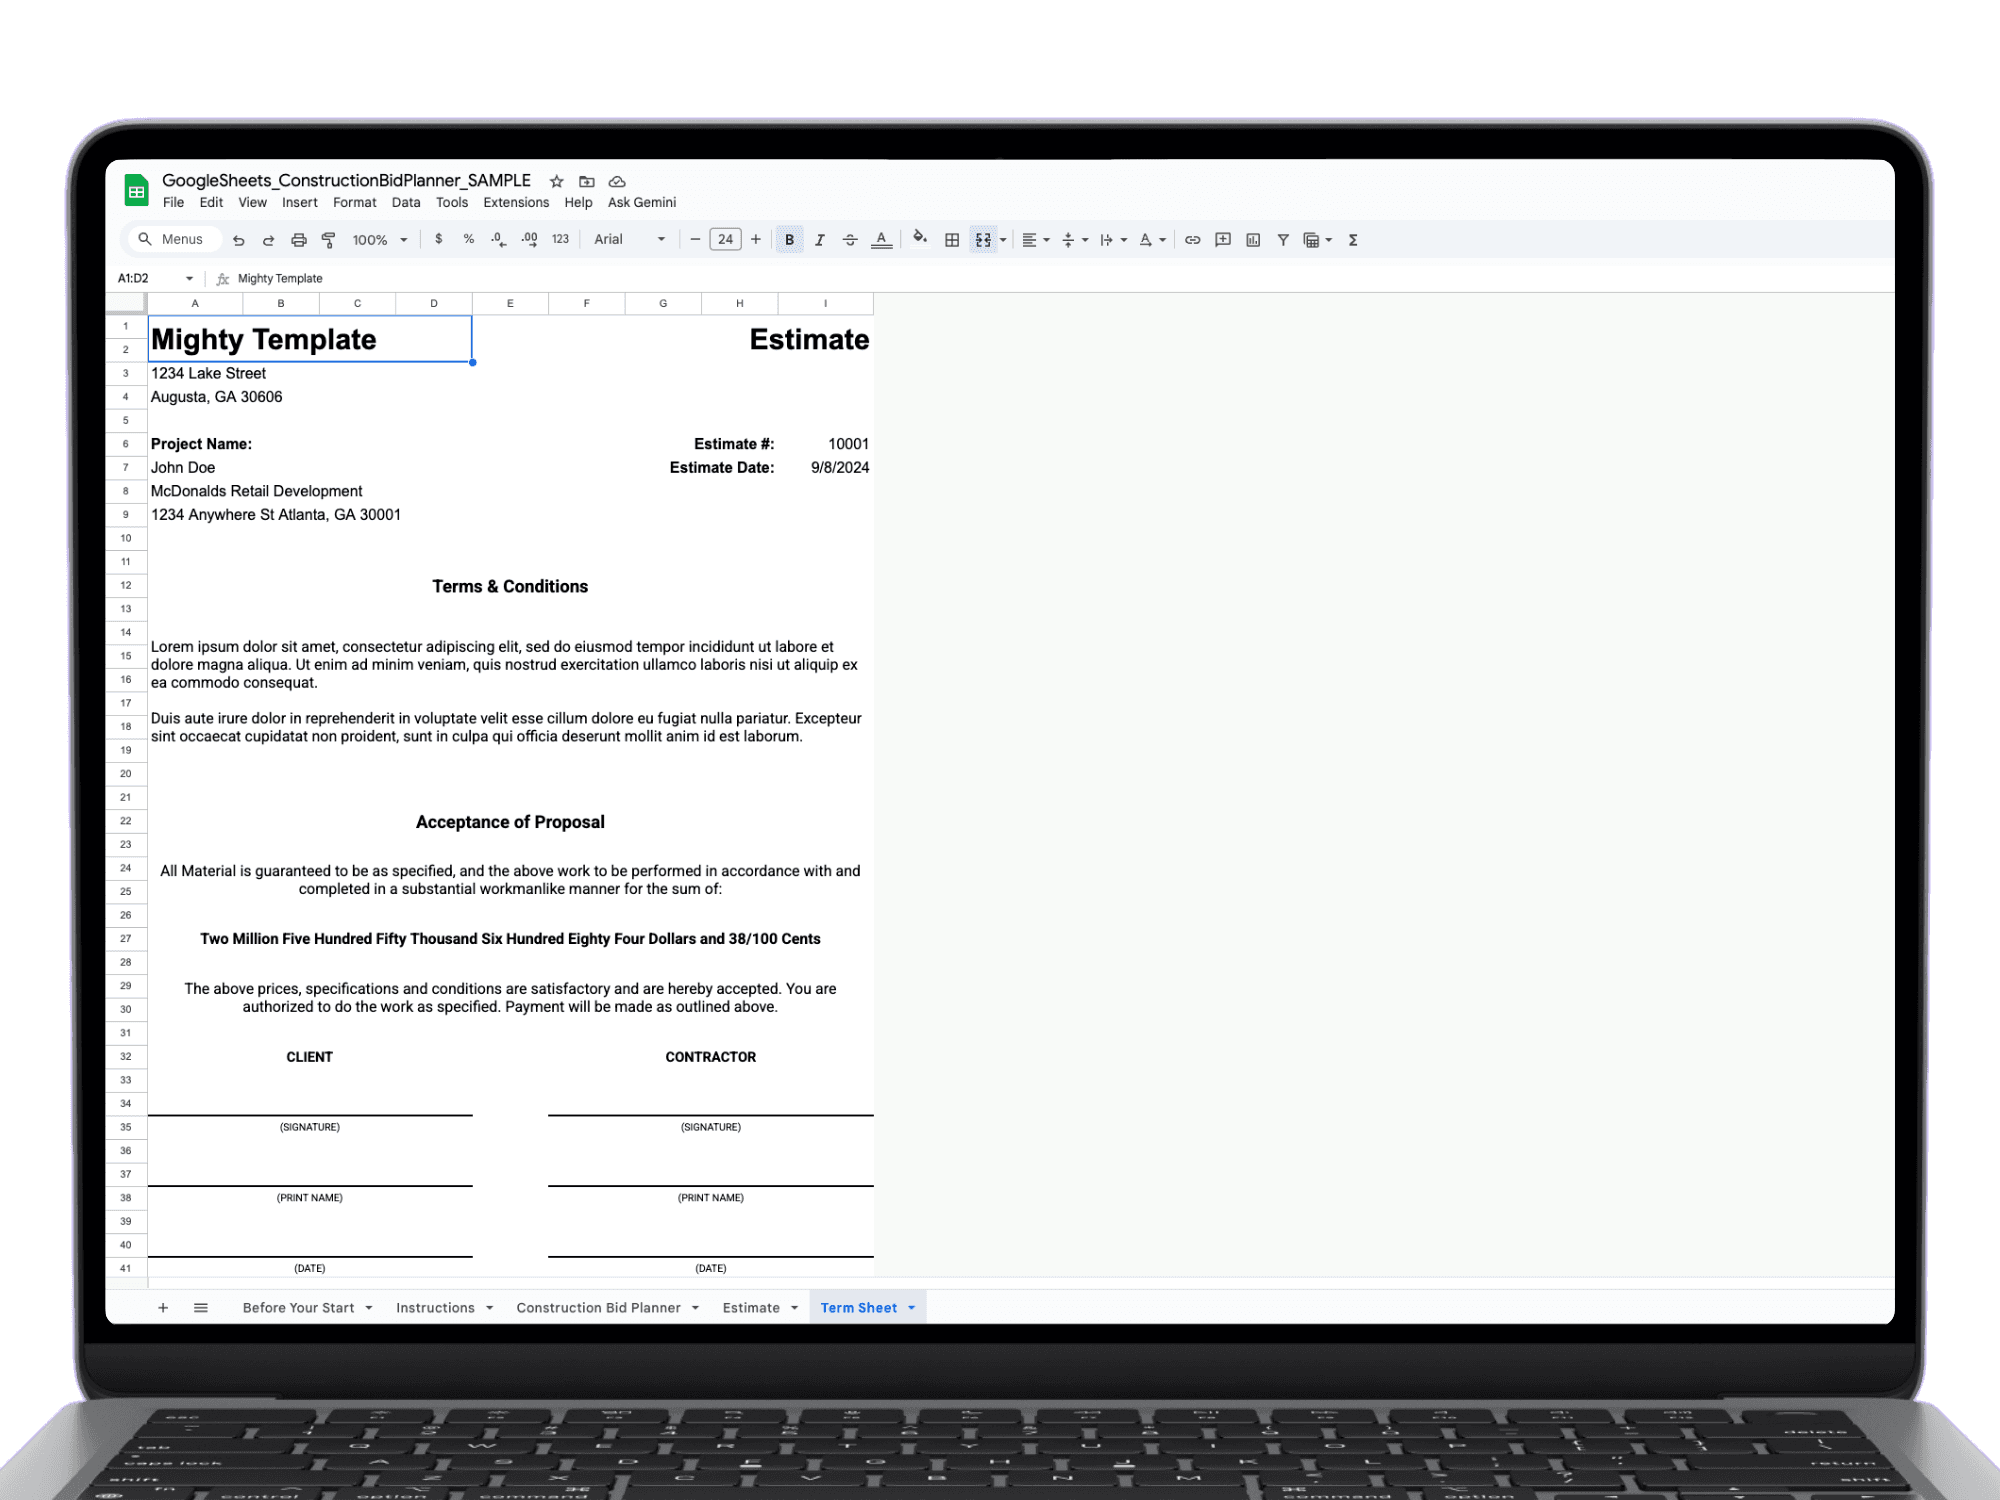Screen dimensions: 2000x1500
Task: Open the filter views table icon
Action: click(x=1311, y=240)
